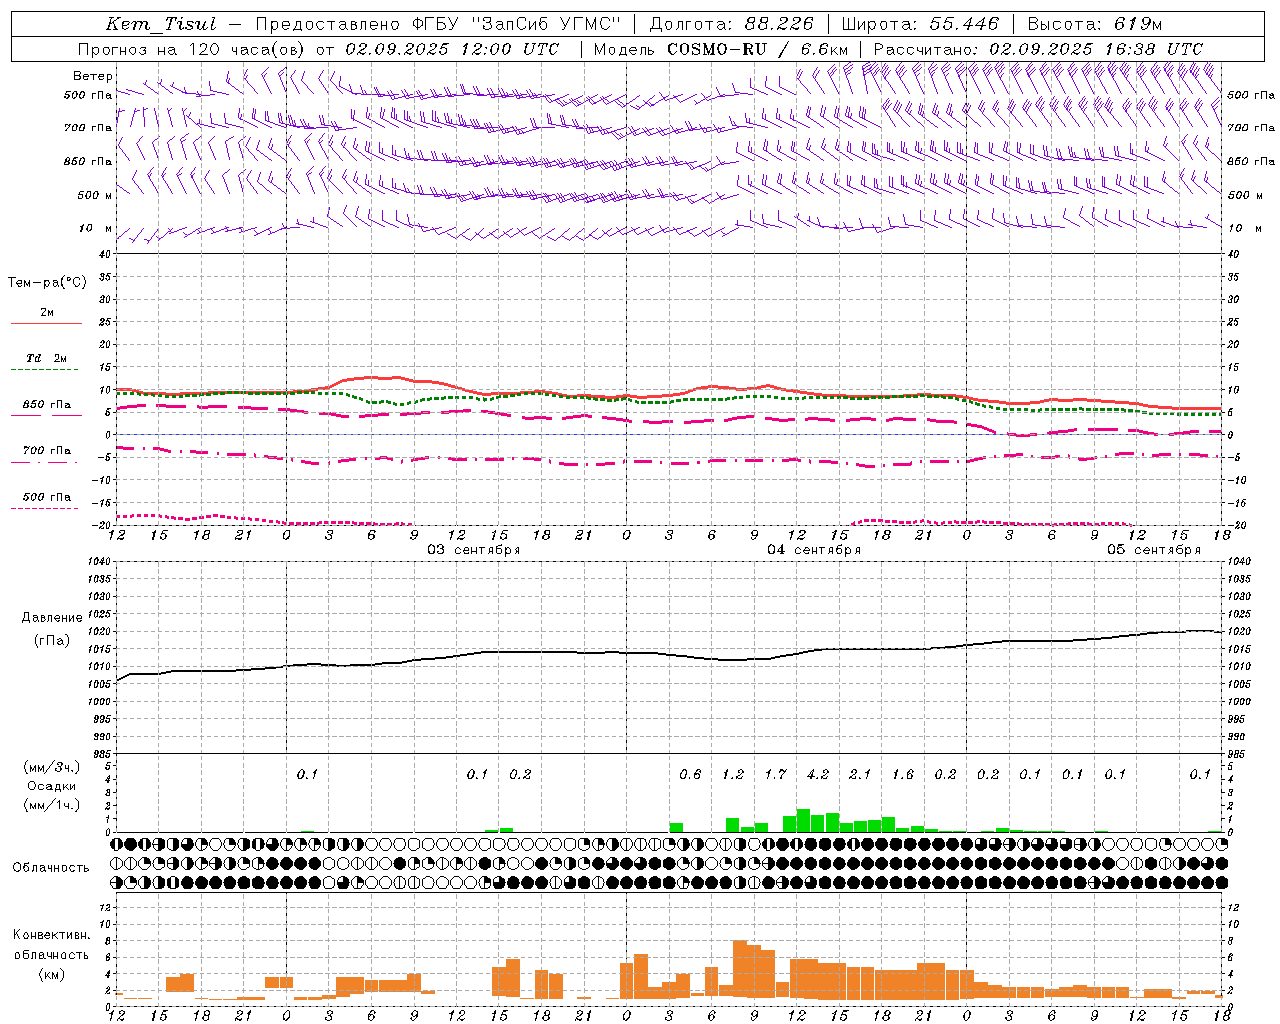This screenshot has width=1280, height=1024.
Task: Click the 'Td 2м' dew point legend entry
Action: pyautogui.click(x=47, y=358)
